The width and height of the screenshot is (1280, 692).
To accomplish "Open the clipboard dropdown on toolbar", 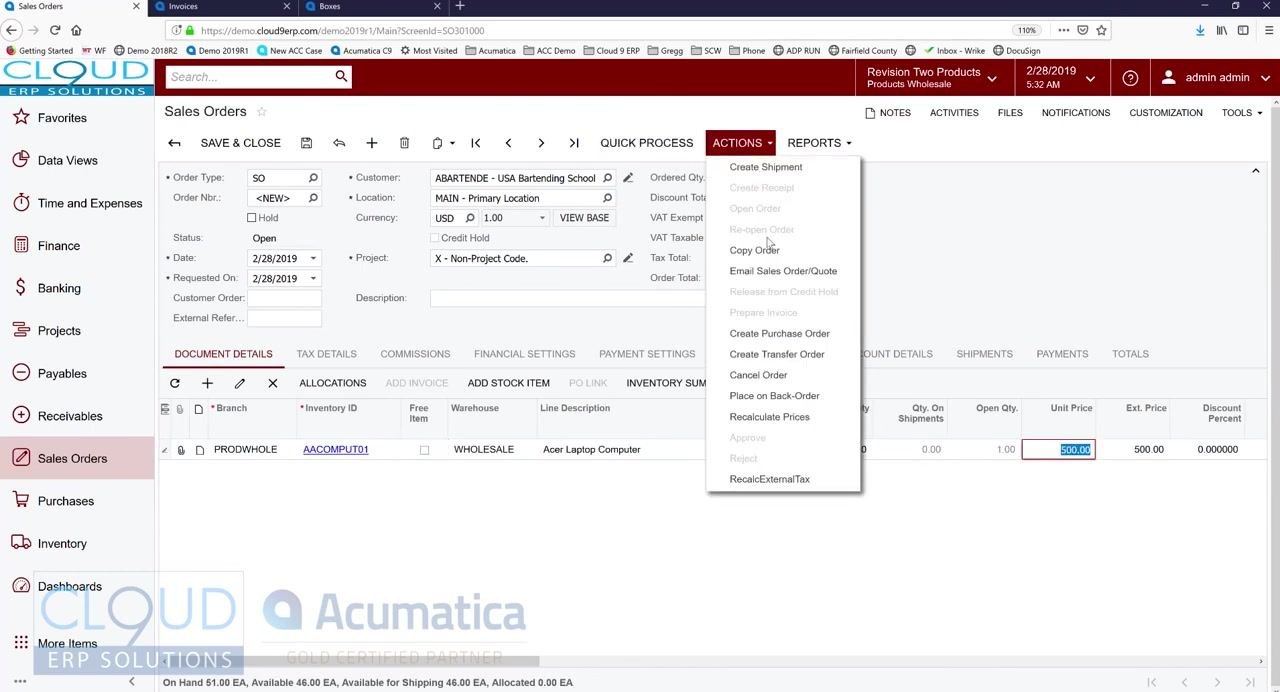I will [x=443, y=143].
